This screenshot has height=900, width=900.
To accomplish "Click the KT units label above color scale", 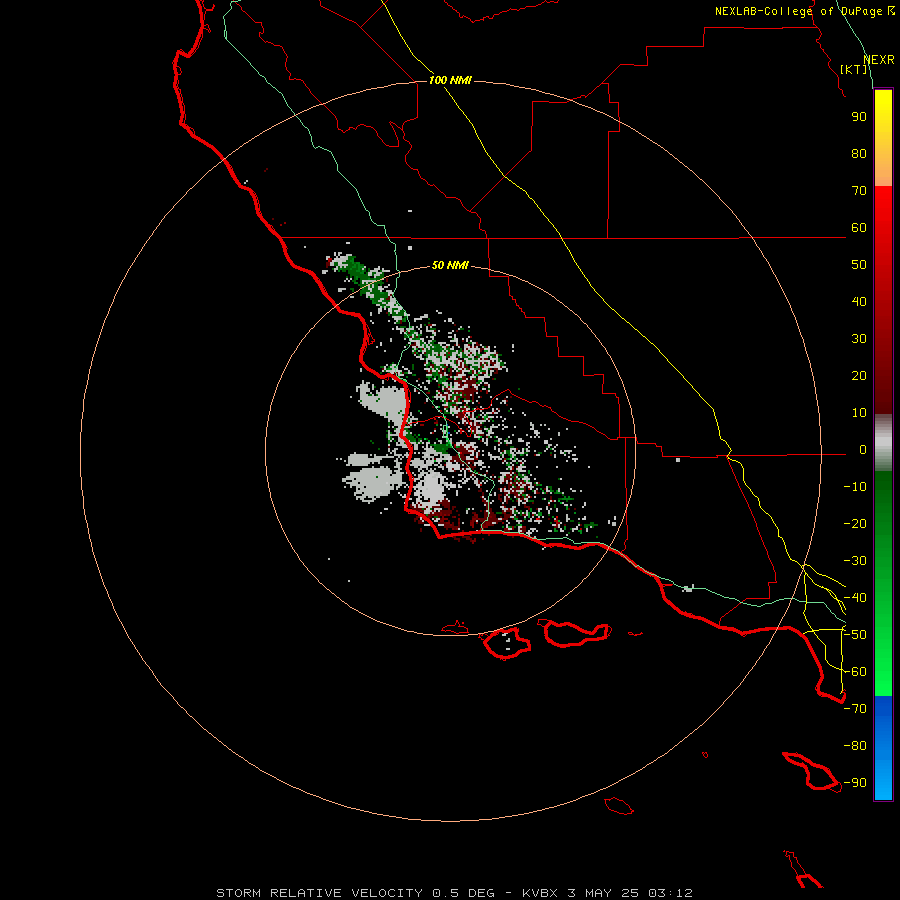I will click(x=854, y=69).
